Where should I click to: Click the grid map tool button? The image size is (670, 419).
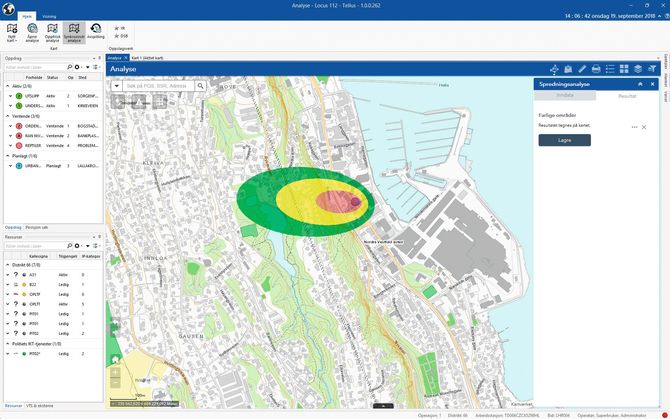[x=160, y=102]
